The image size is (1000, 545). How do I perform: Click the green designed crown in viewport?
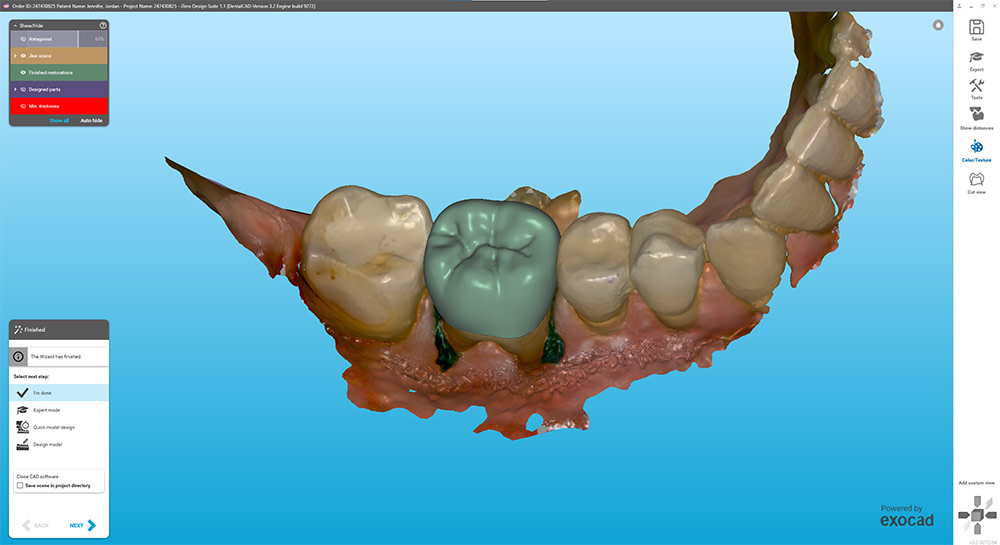pyautogui.click(x=491, y=268)
